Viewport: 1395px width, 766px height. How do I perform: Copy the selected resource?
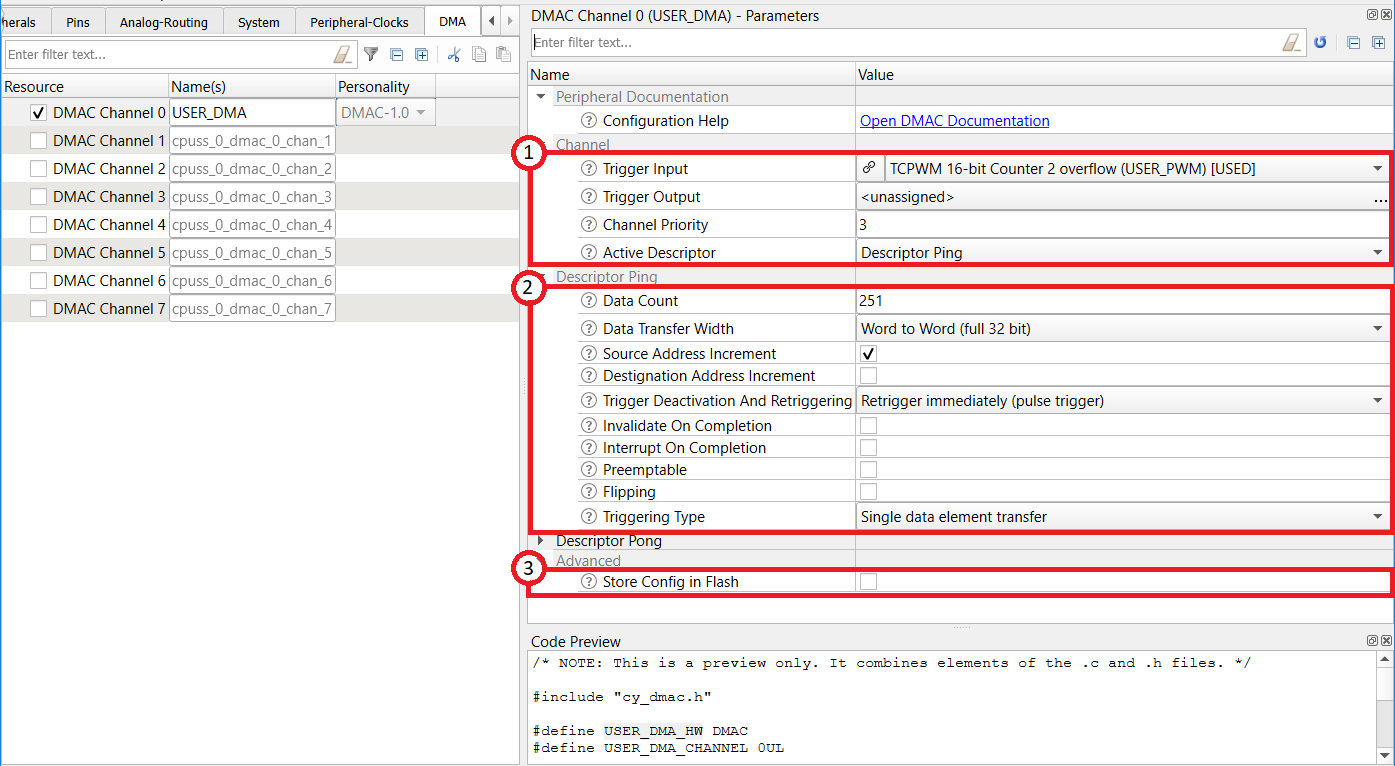point(479,55)
